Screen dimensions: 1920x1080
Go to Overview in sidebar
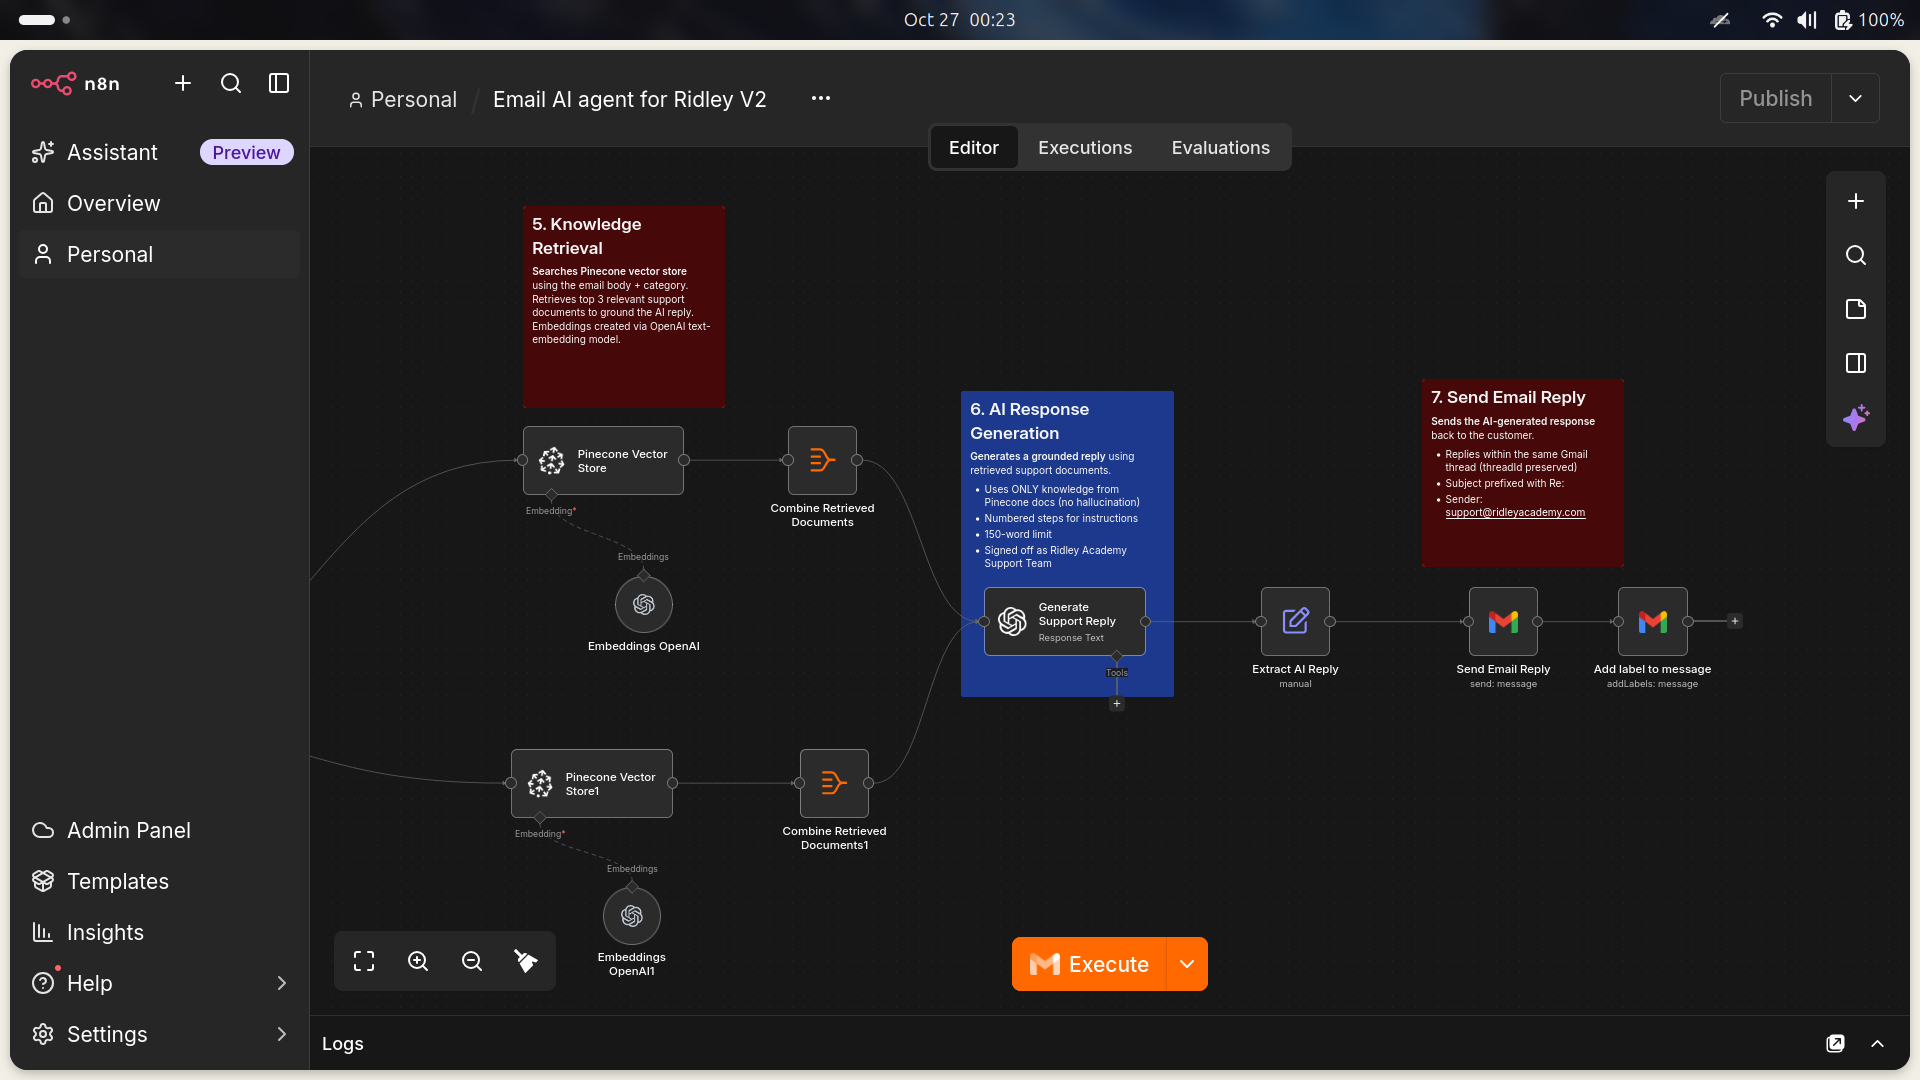click(x=160, y=203)
